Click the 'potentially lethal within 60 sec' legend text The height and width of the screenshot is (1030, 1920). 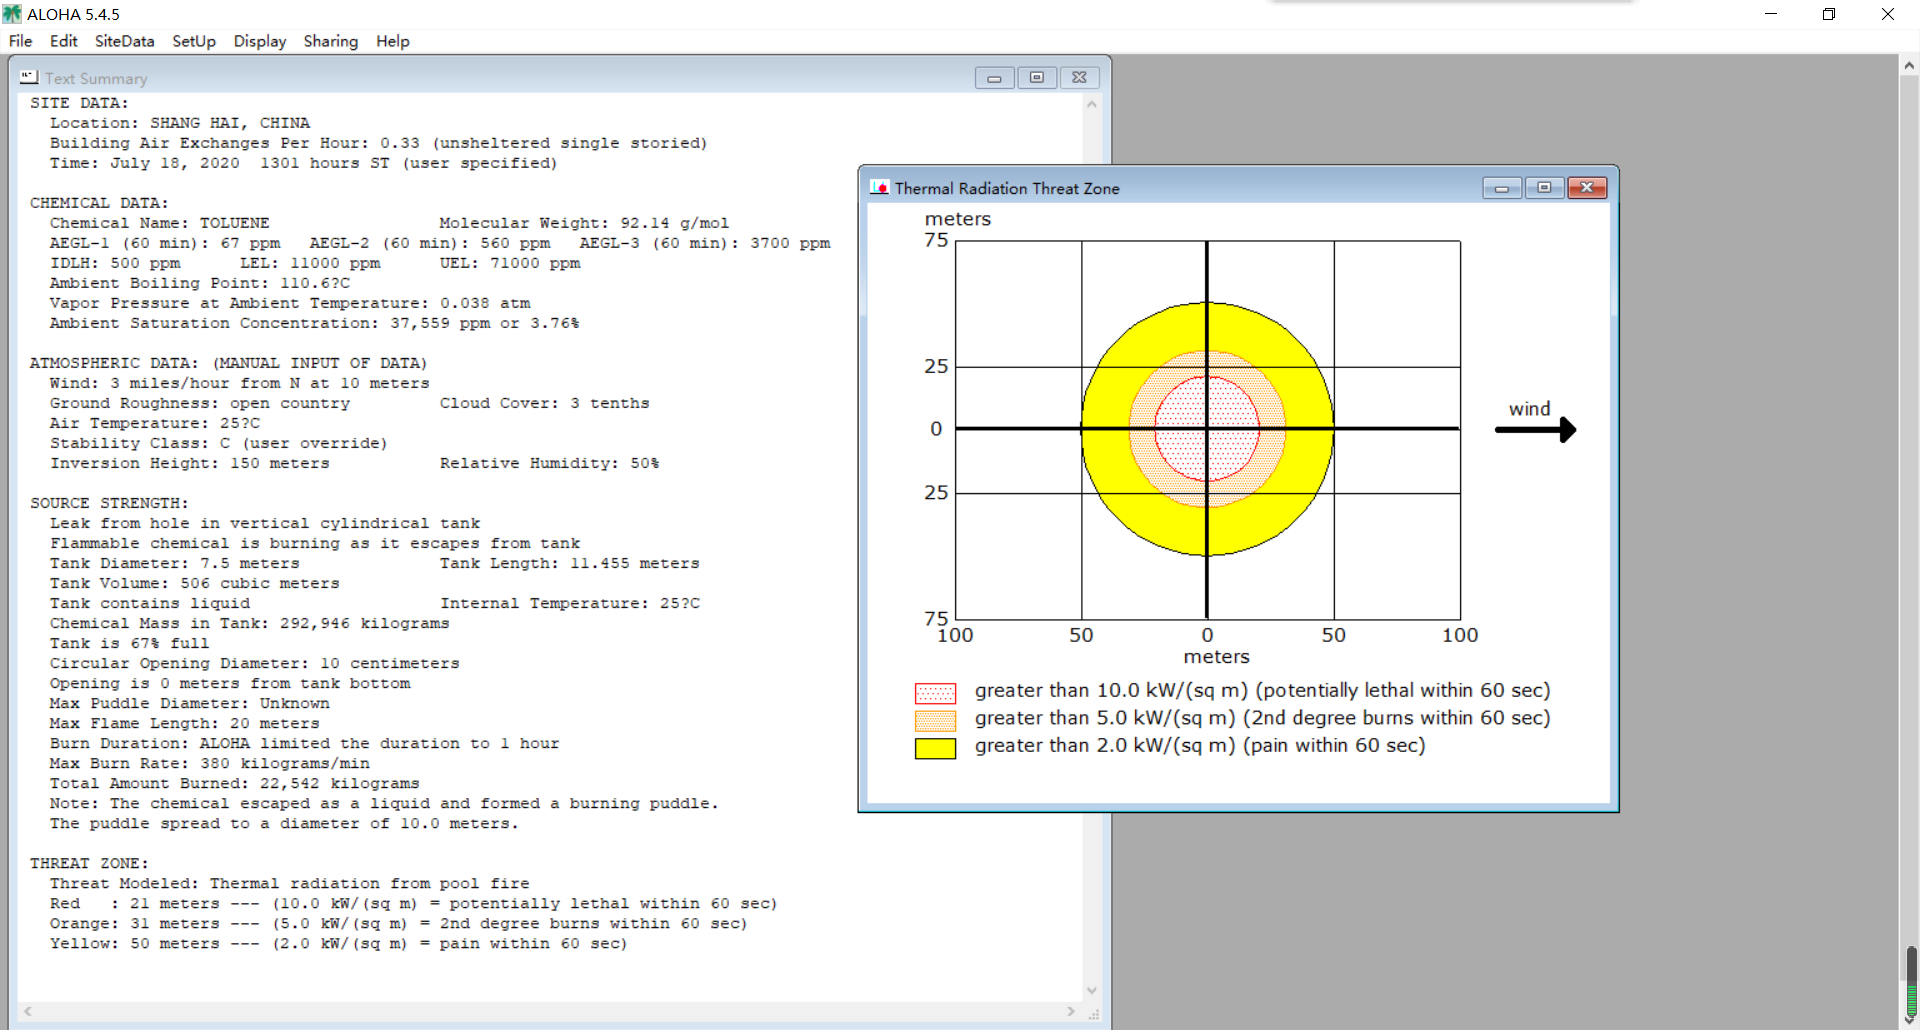pos(1403,691)
